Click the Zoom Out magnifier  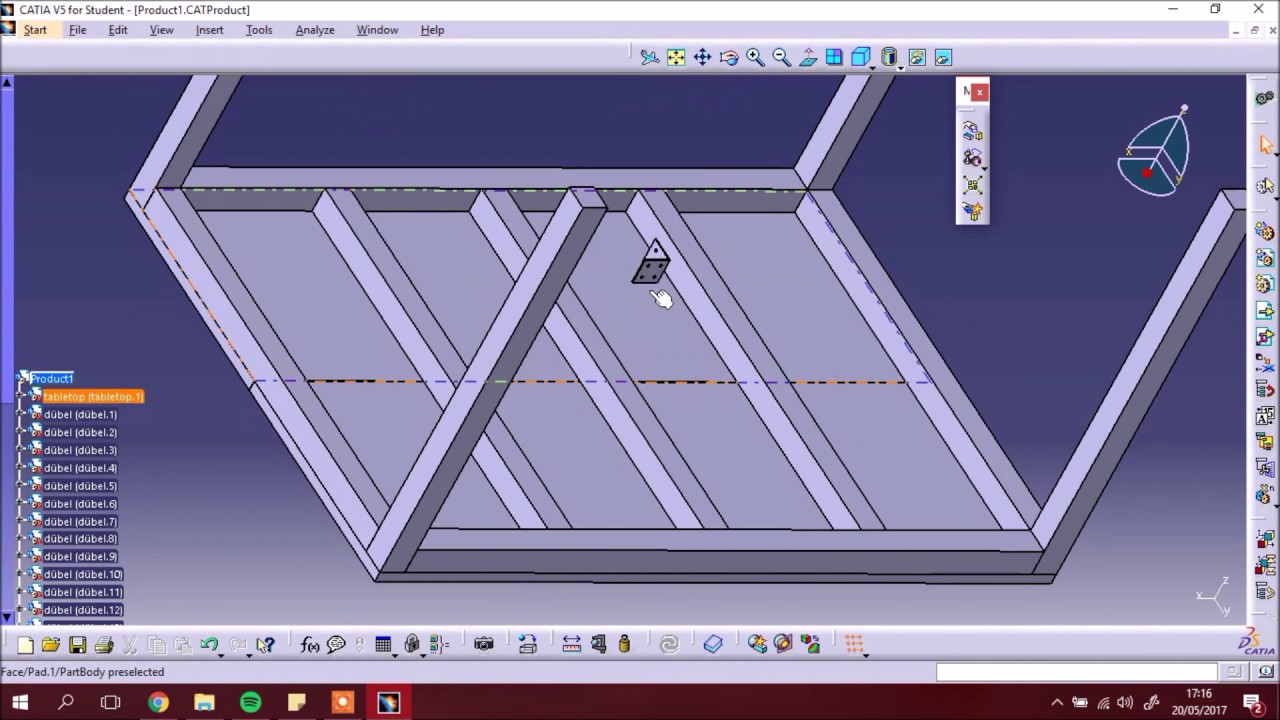pos(781,58)
